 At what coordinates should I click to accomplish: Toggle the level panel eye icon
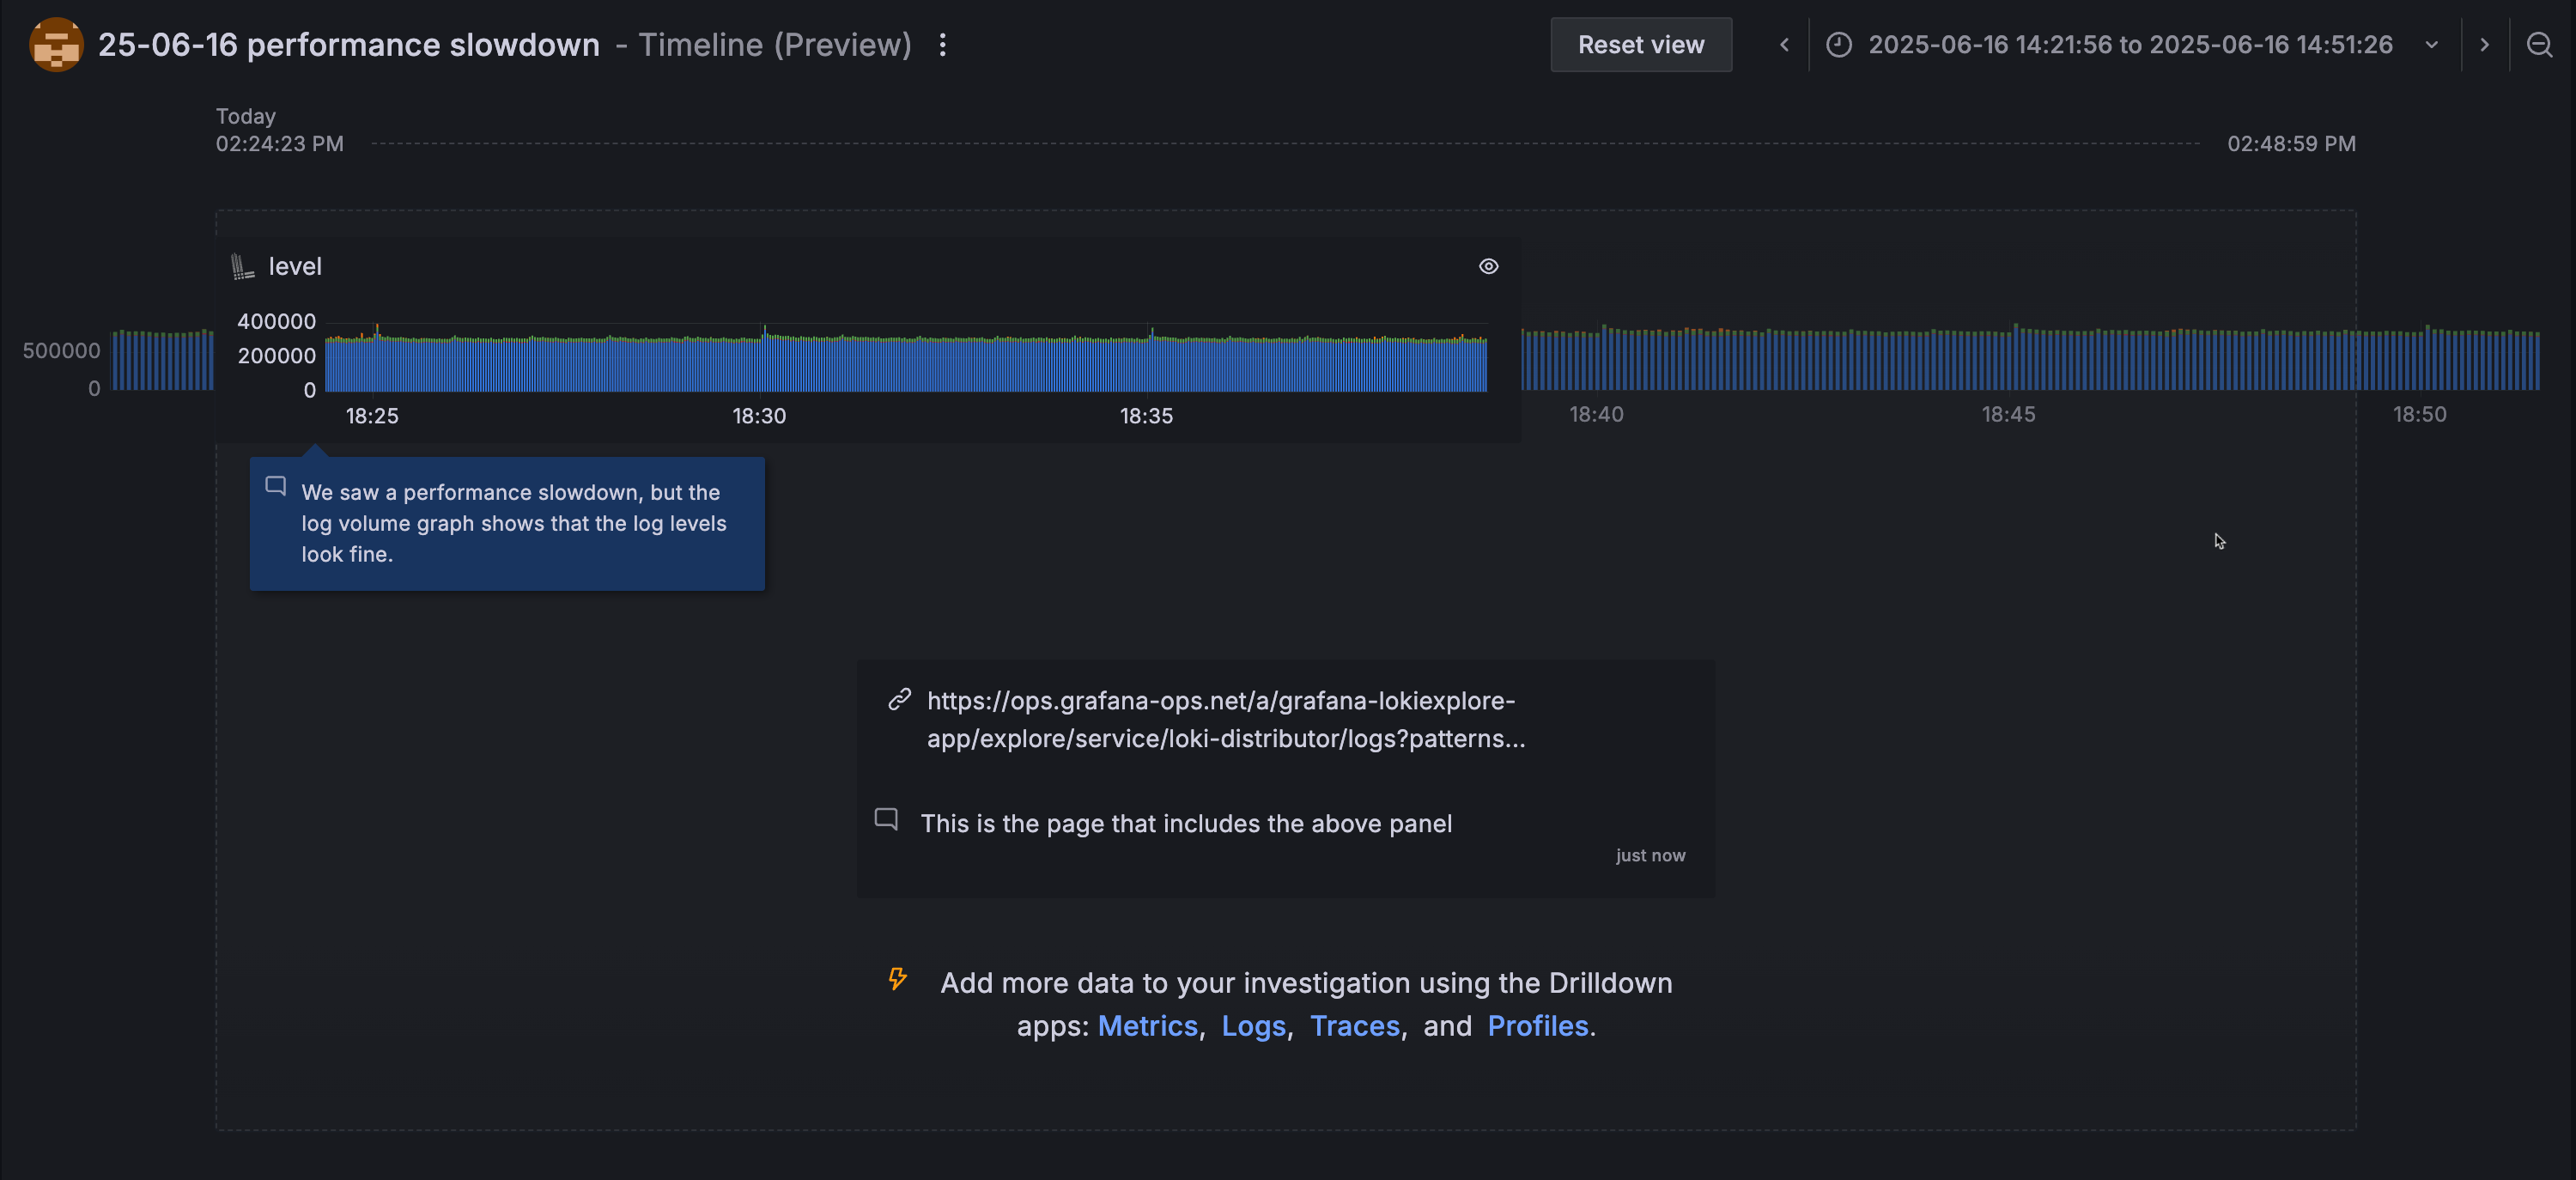pyautogui.click(x=1488, y=266)
